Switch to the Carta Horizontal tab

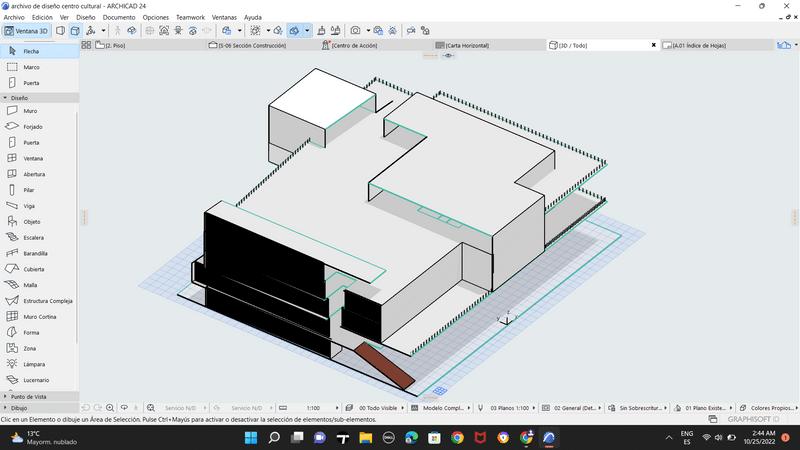[x=466, y=45]
